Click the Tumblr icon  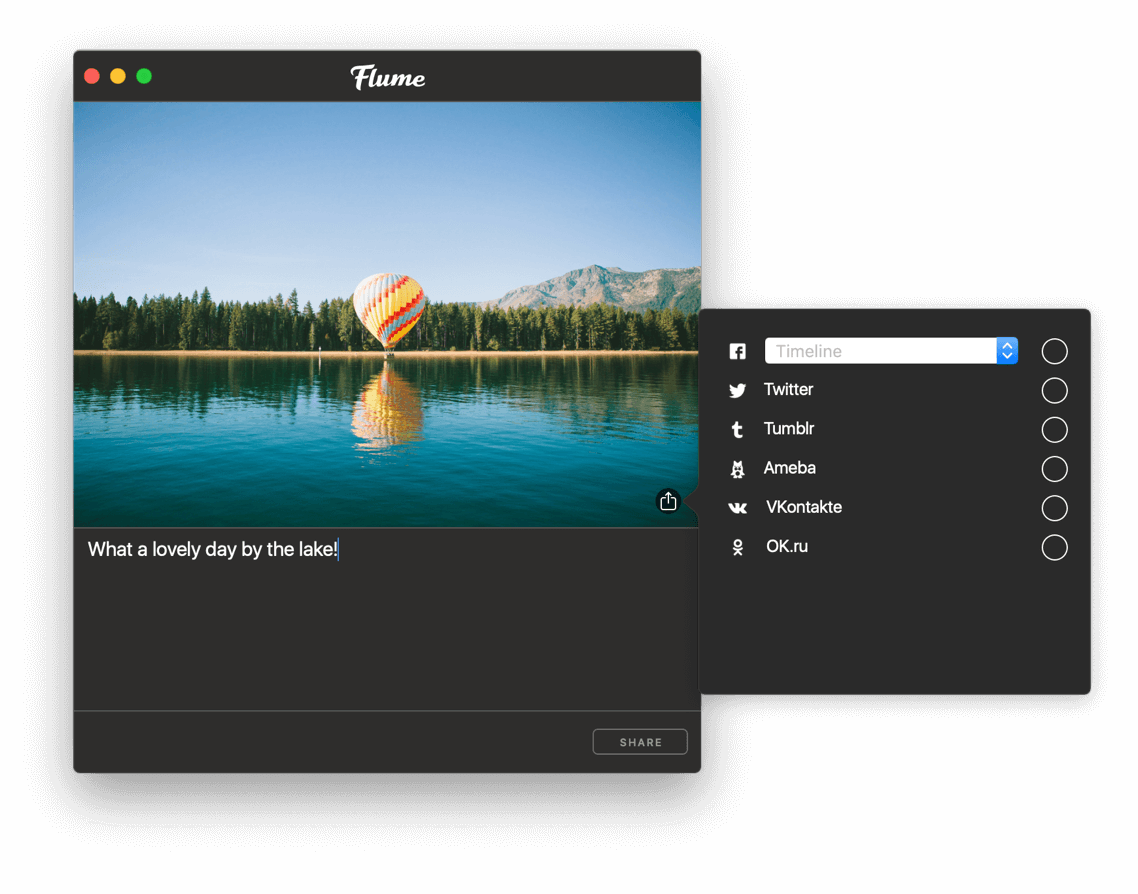click(737, 430)
